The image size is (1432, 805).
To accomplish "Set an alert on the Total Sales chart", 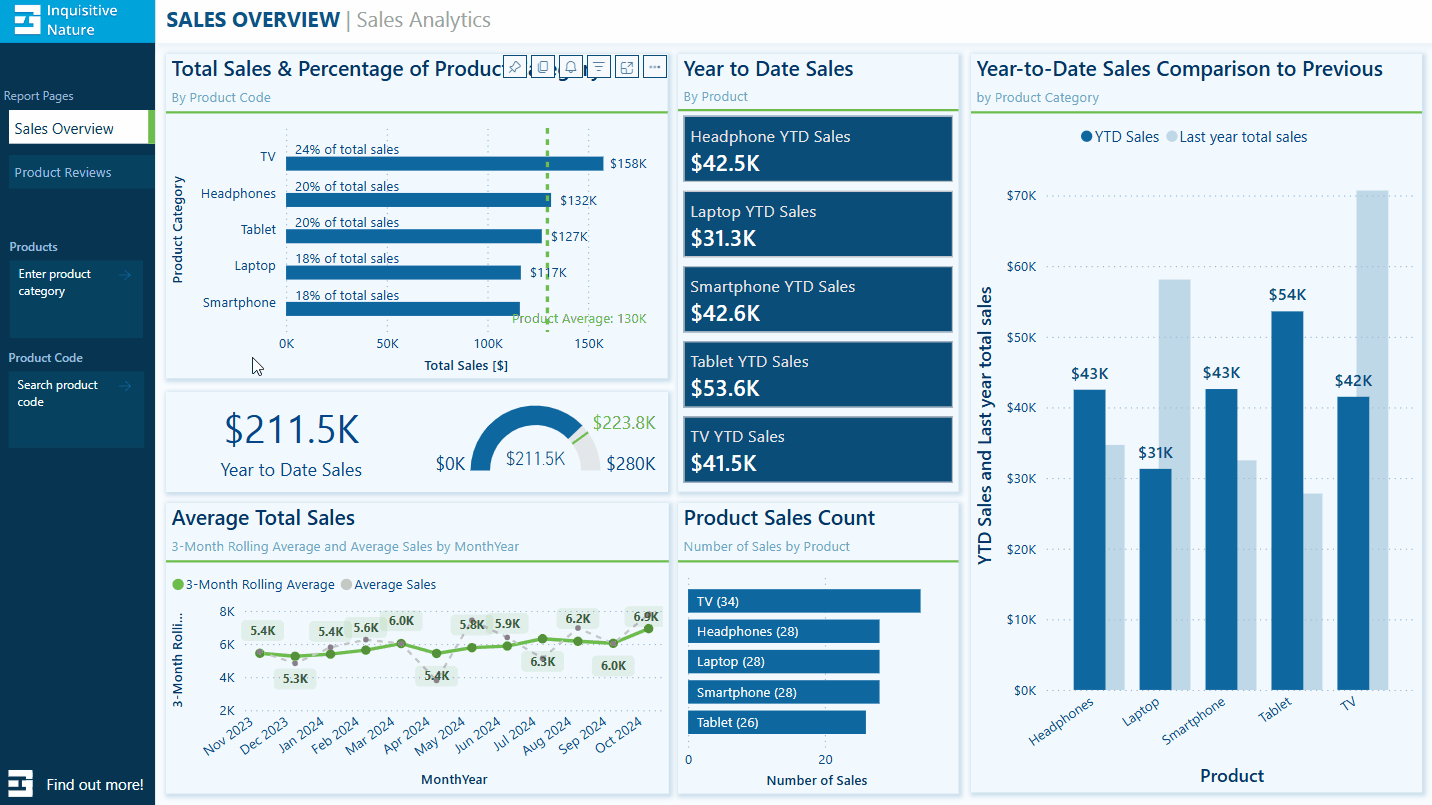I will 570,66.
